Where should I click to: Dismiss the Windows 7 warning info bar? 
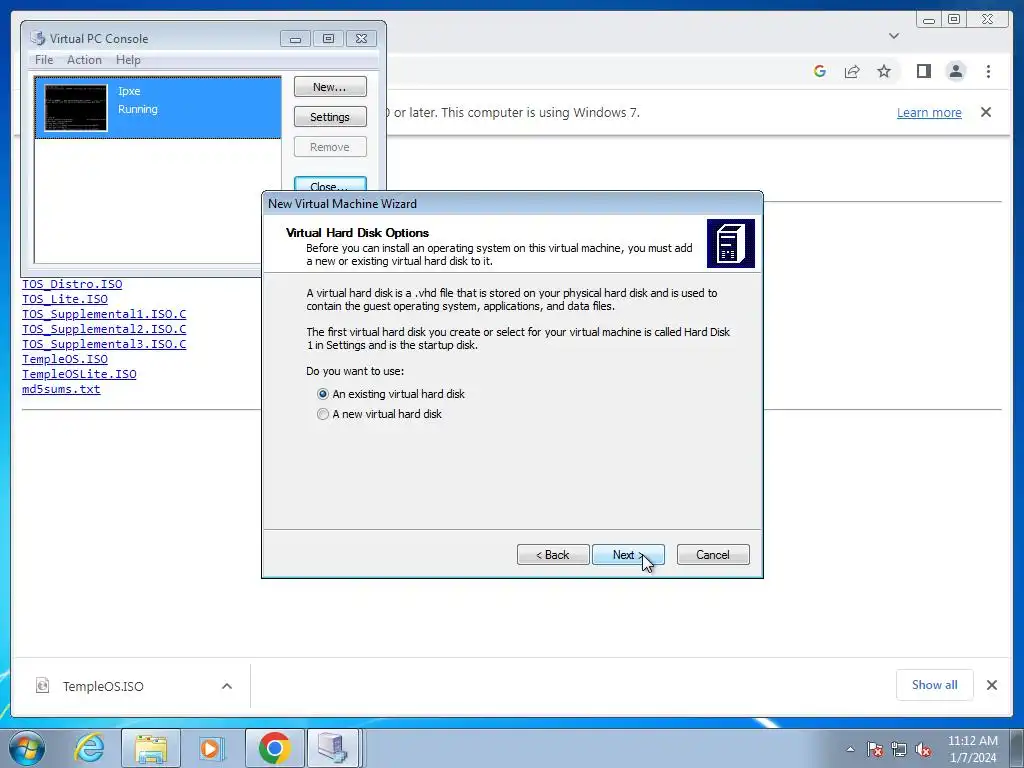coord(986,112)
